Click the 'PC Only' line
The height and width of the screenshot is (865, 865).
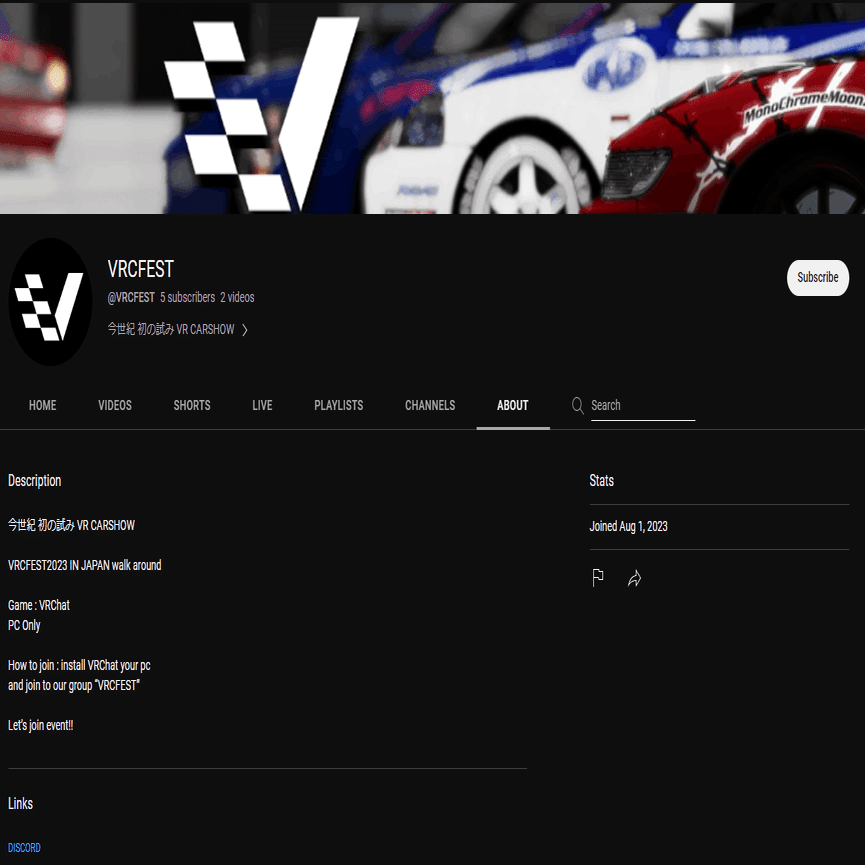(x=24, y=626)
